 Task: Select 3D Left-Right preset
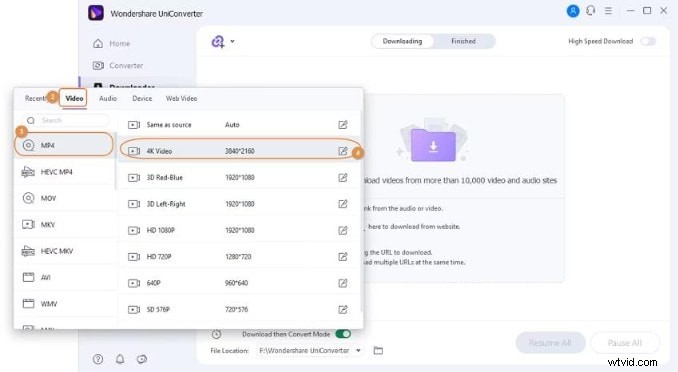point(239,204)
